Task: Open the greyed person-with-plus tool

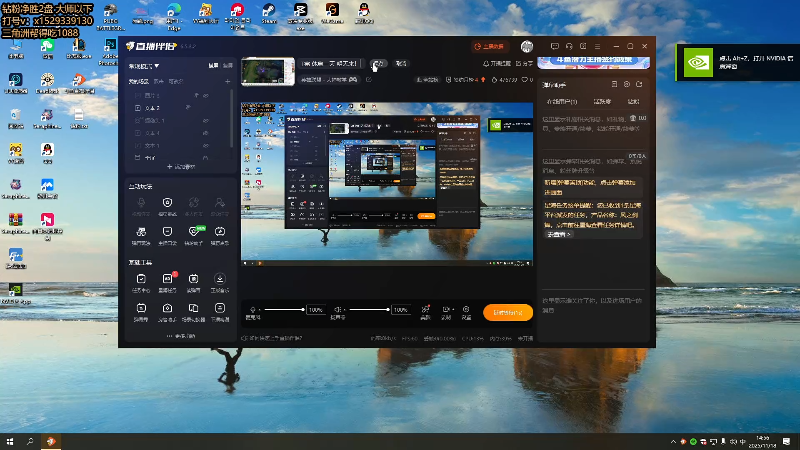Action: (219, 203)
